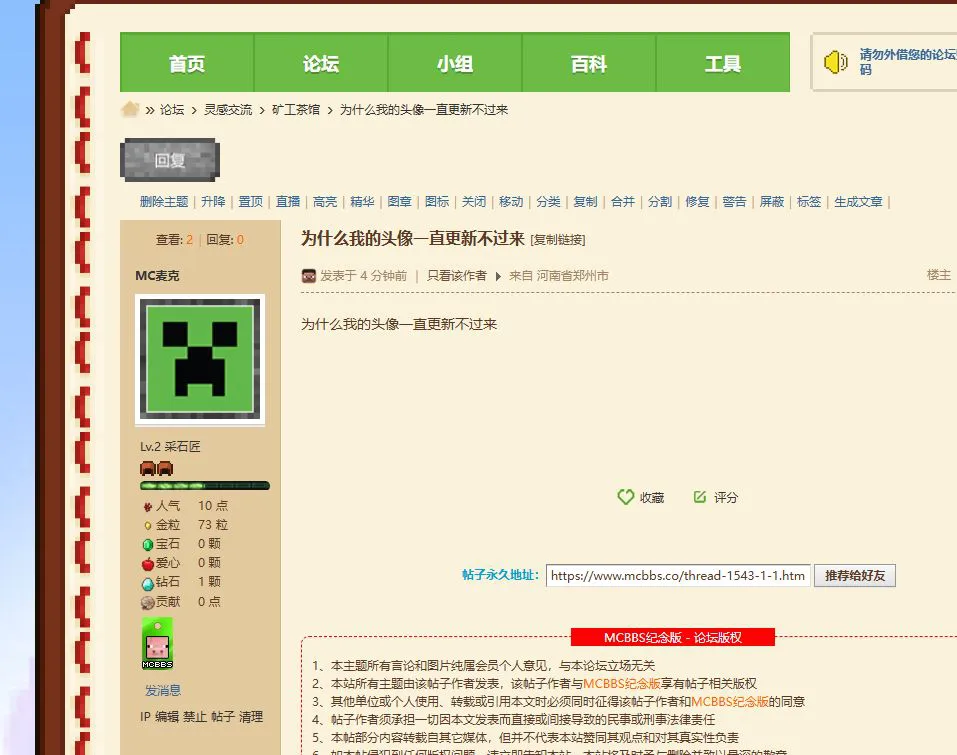
Task: Click the 关闭 close thread link
Action: 474,201
